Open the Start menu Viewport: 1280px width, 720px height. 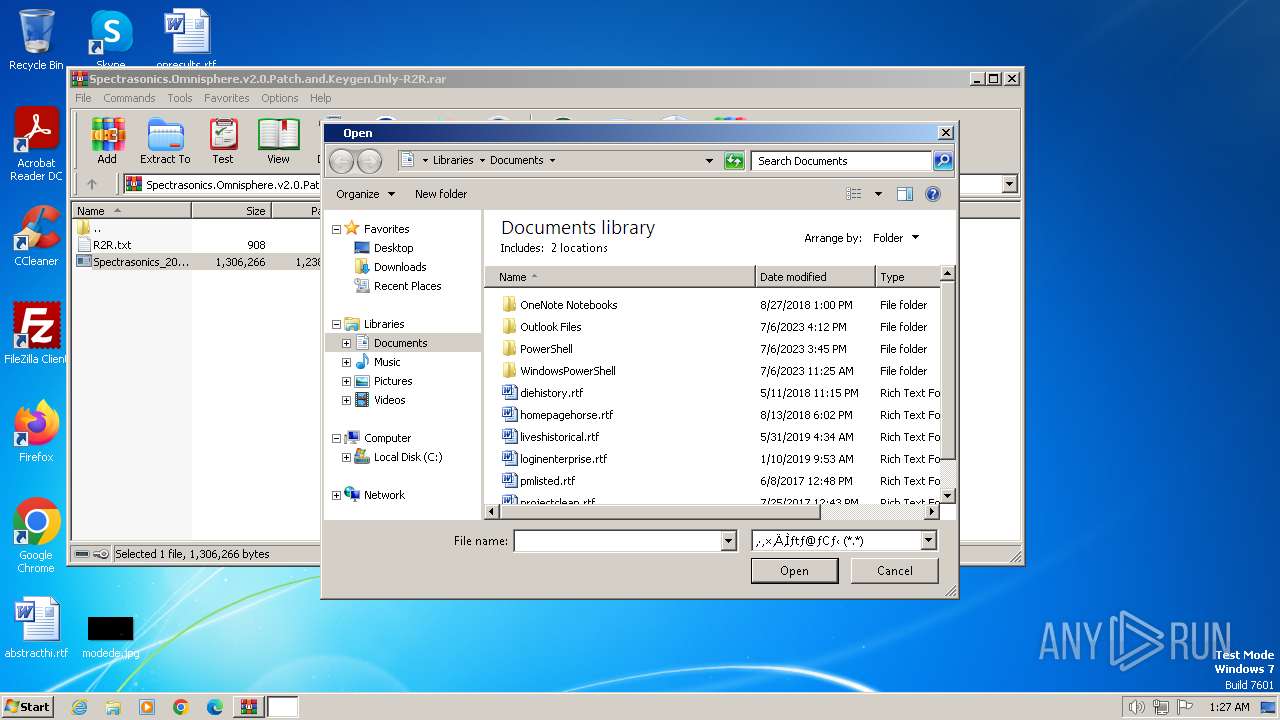pyautogui.click(x=27, y=706)
